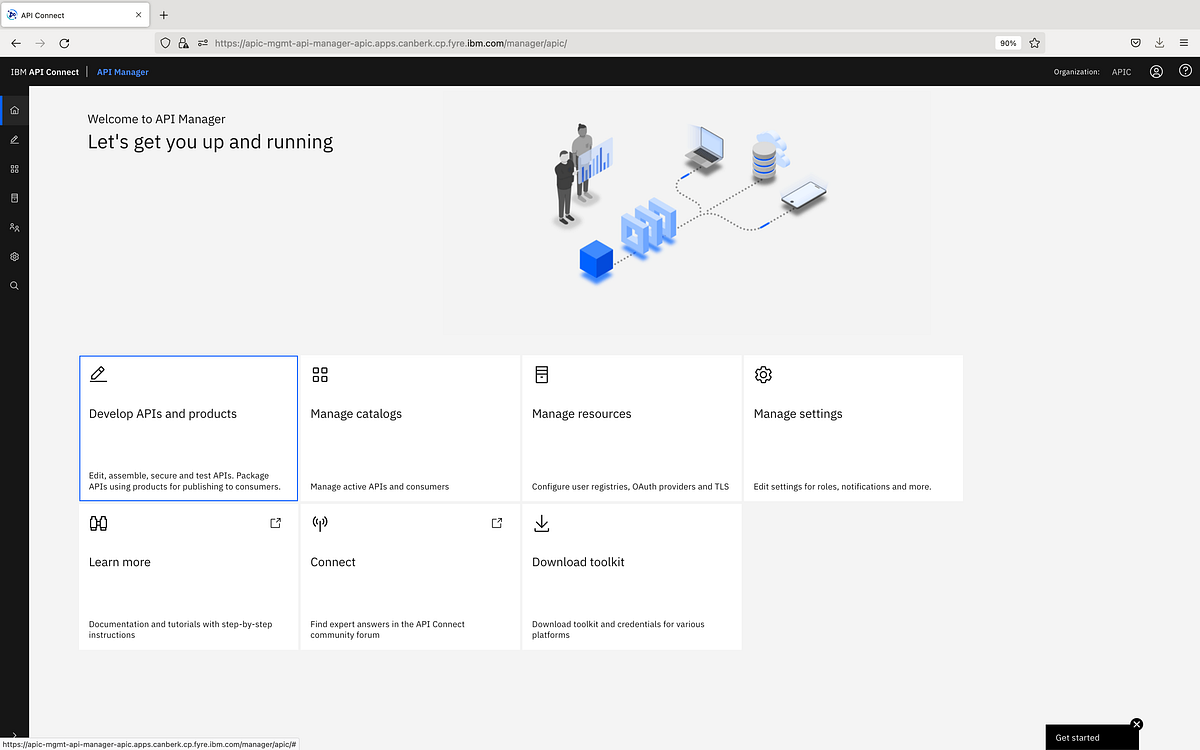Switch to the API Connect browser tab

pos(70,14)
